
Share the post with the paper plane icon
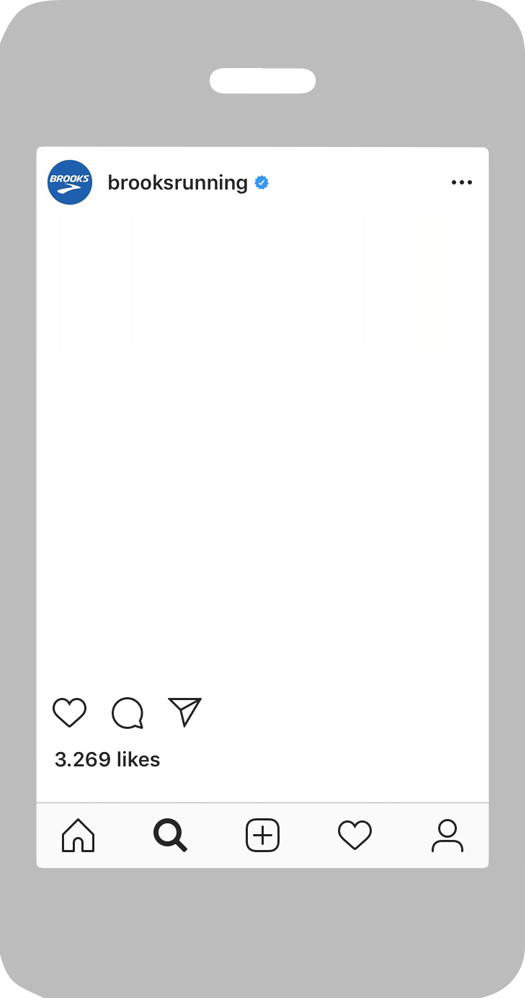tap(185, 712)
